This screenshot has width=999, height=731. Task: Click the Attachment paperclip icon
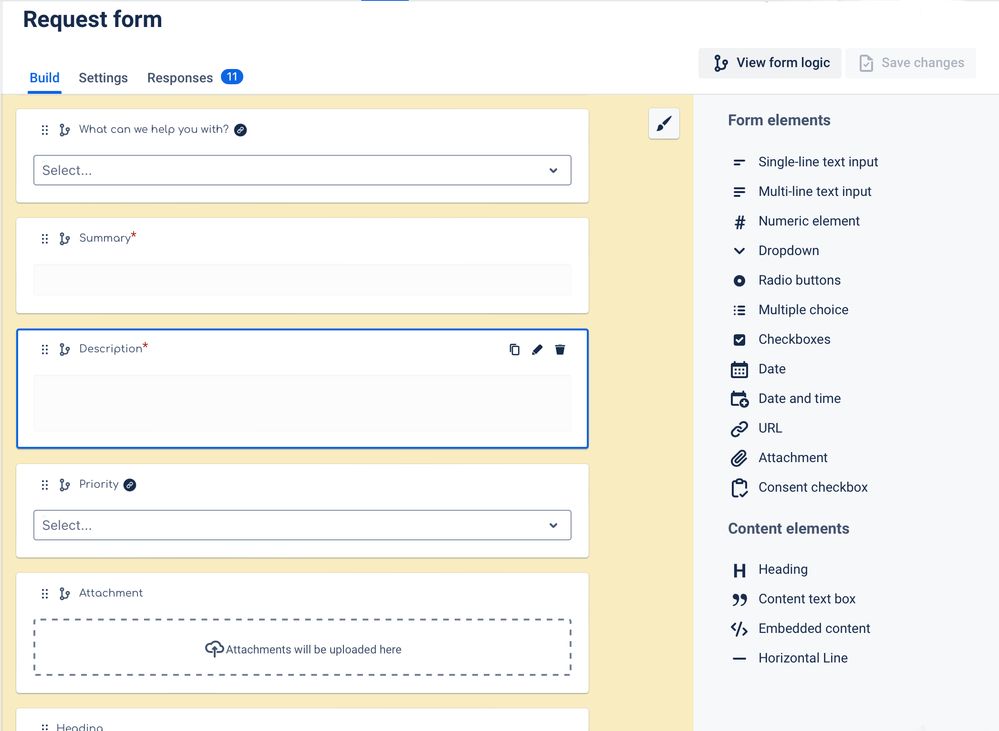point(739,458)
